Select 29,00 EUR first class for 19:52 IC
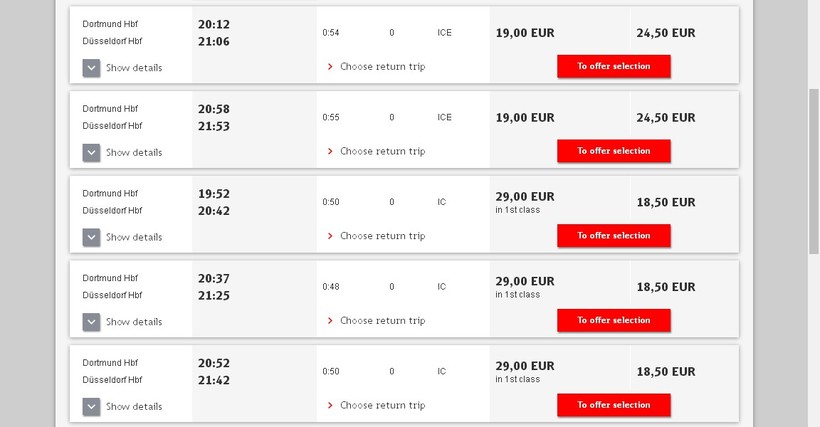The width and height of the screenshot is (820, 427). click(x=525, y=198)
